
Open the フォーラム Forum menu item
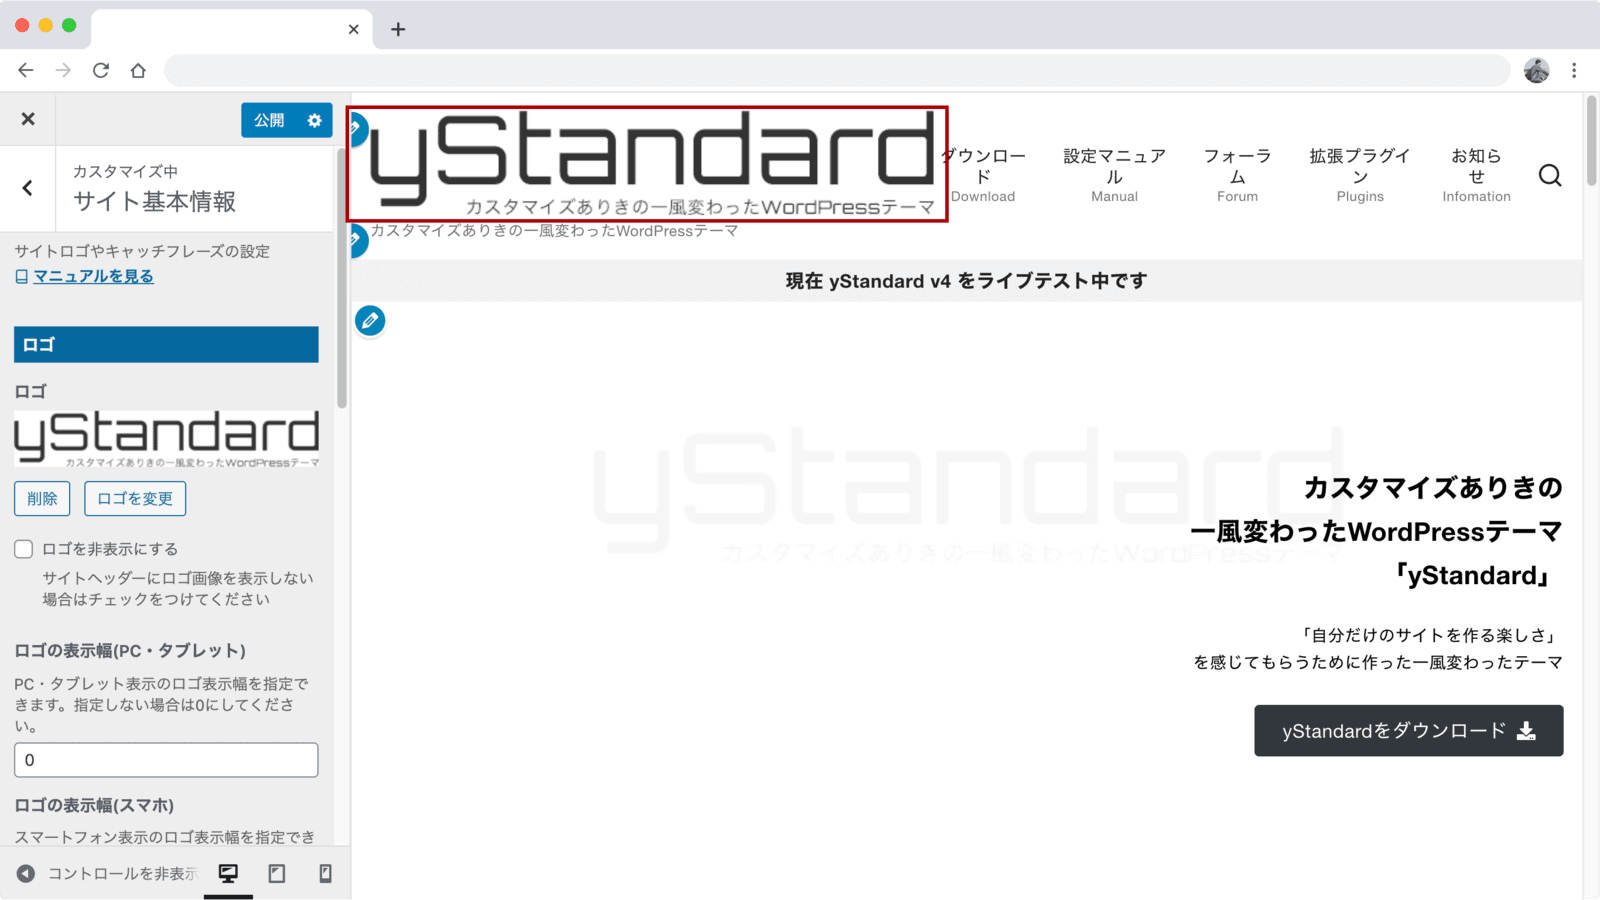1237,175
